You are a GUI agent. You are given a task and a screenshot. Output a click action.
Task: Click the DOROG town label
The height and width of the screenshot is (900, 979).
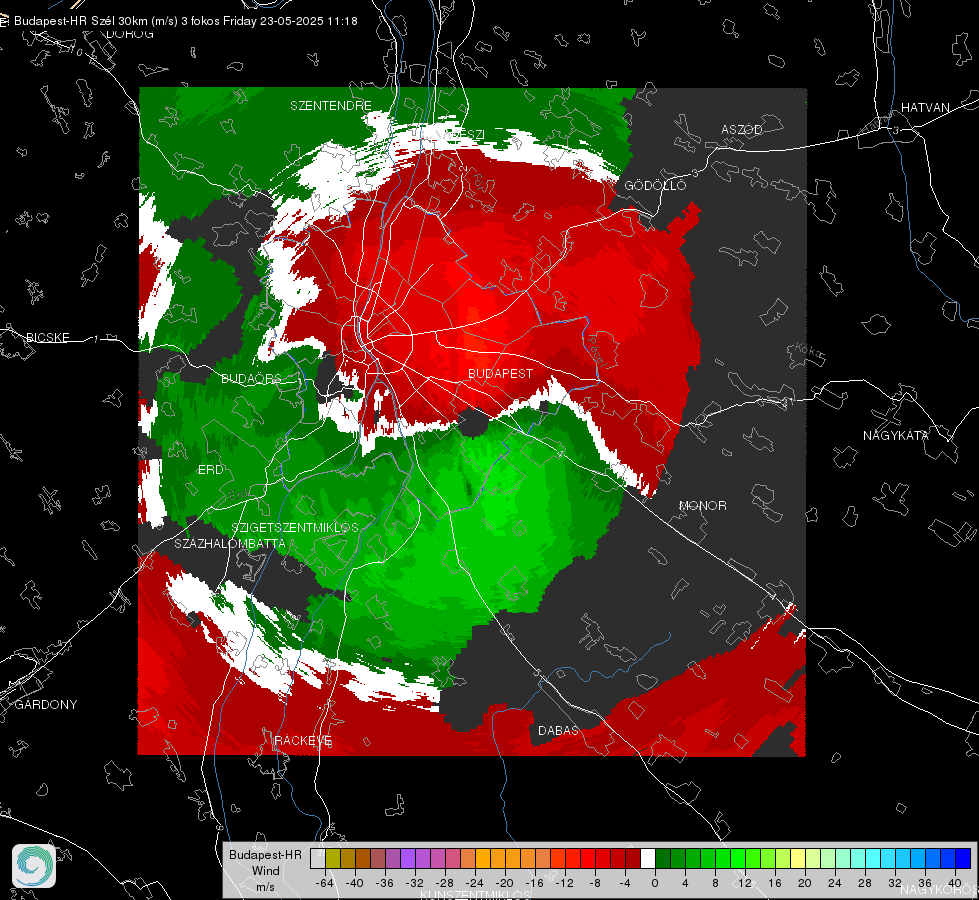[x=130, y=34]
